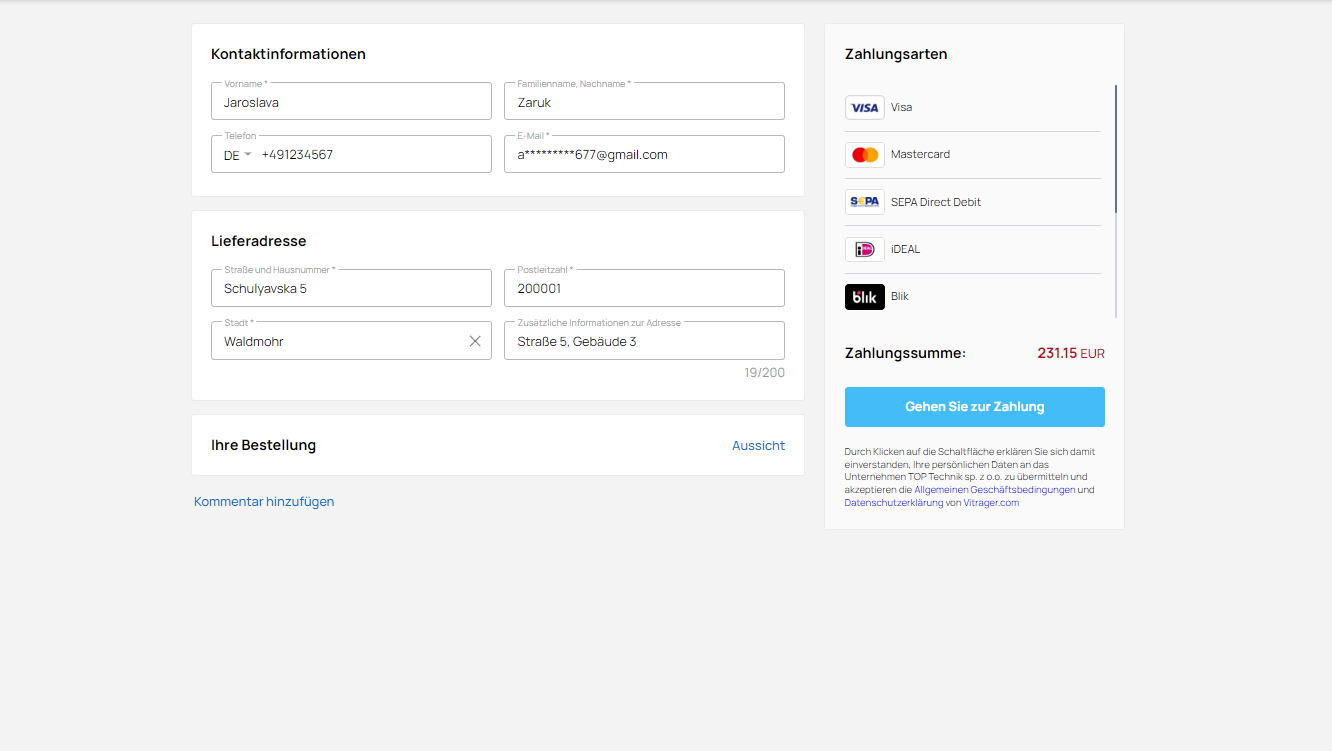Select the iDEAL payment logo
This screenshot has width=1332, height=751.
tap(864, 249)
